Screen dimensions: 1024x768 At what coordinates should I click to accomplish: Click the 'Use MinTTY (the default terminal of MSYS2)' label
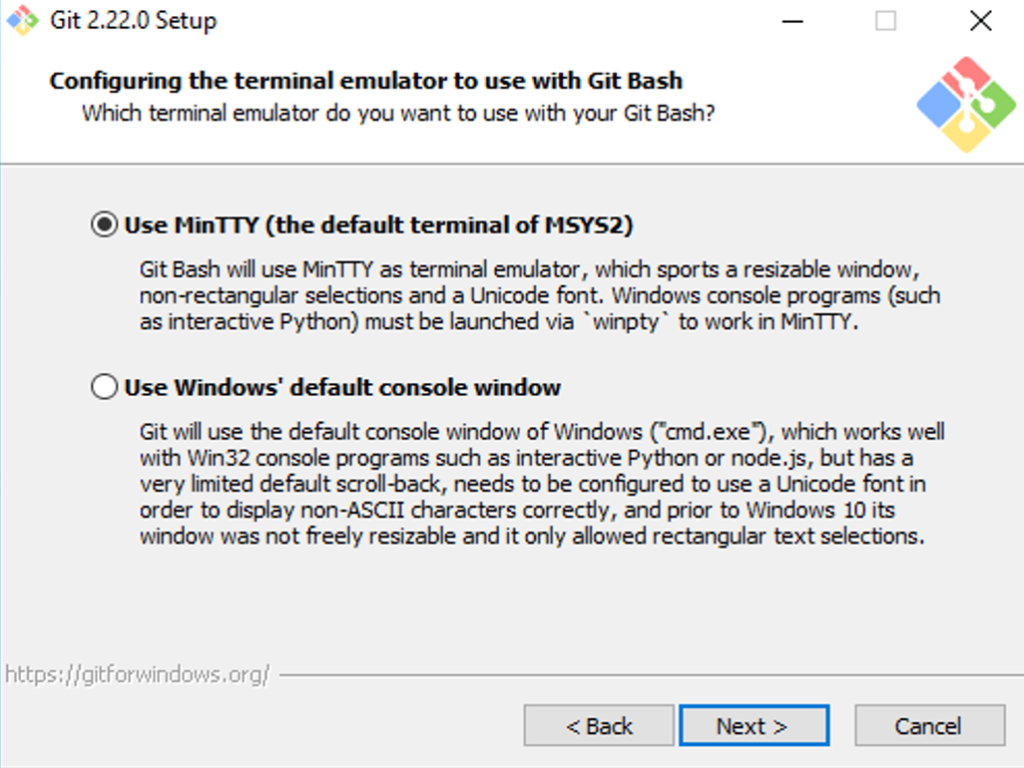point(379,225)
